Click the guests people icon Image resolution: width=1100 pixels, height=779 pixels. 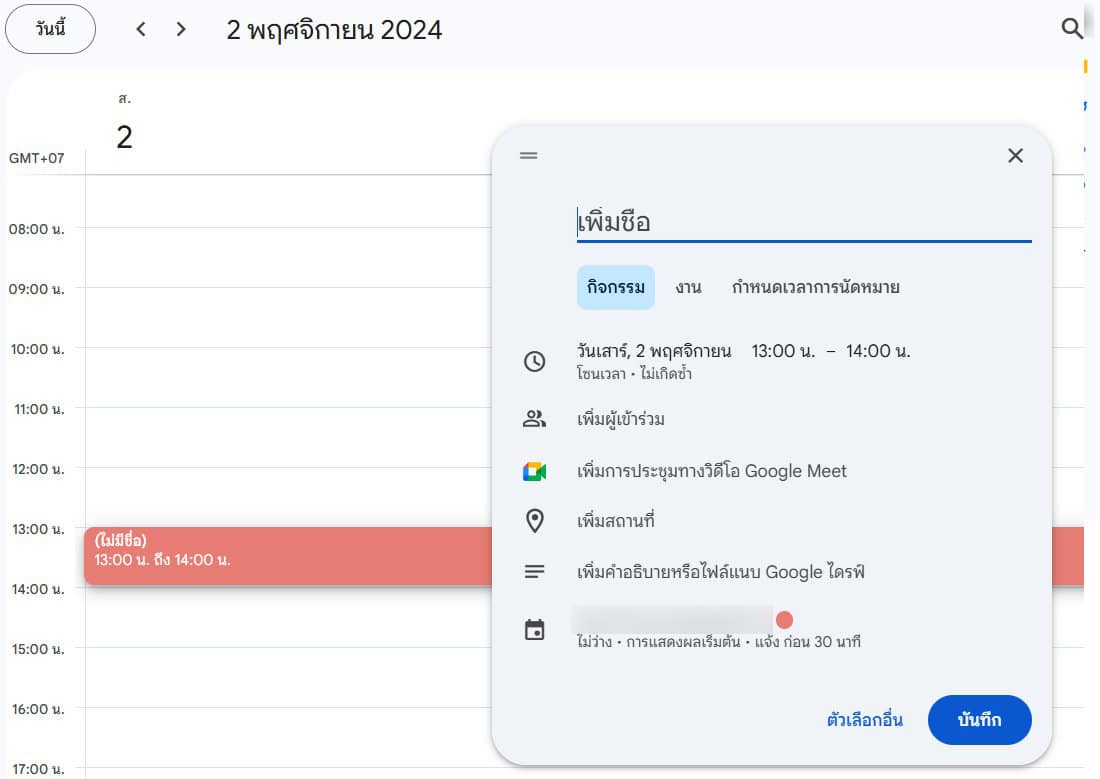[535, 419]
